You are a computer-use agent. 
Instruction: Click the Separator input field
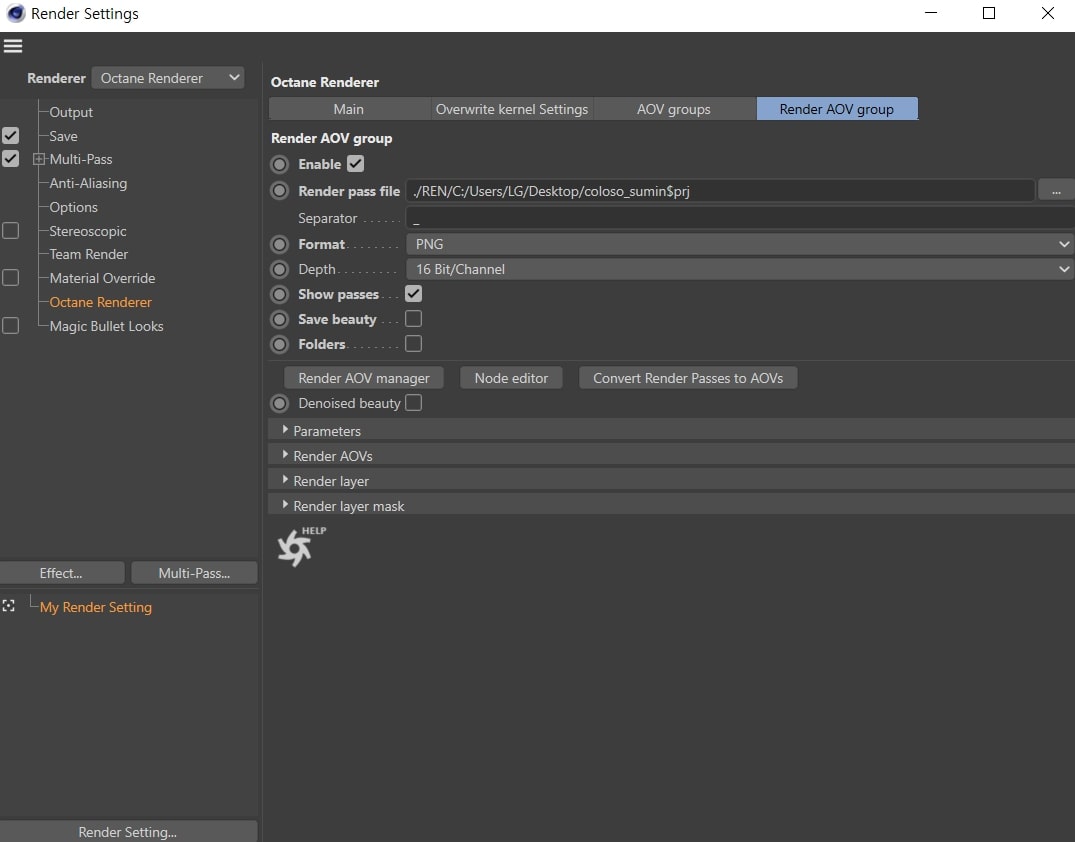point(740,219)
